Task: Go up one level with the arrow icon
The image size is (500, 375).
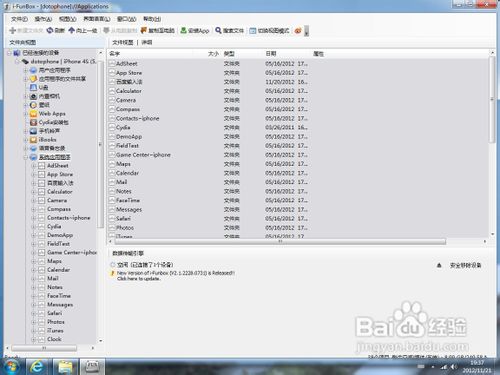Action: 71,30
